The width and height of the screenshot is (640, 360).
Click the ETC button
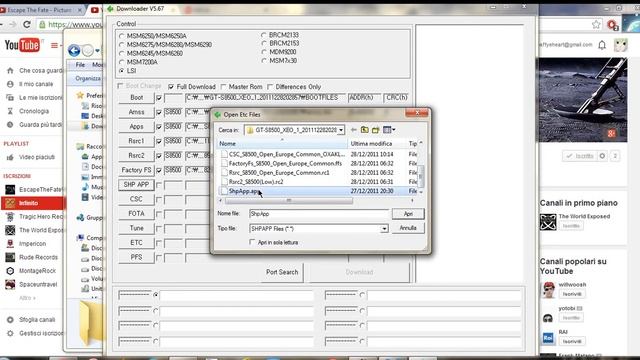[136, 243]
